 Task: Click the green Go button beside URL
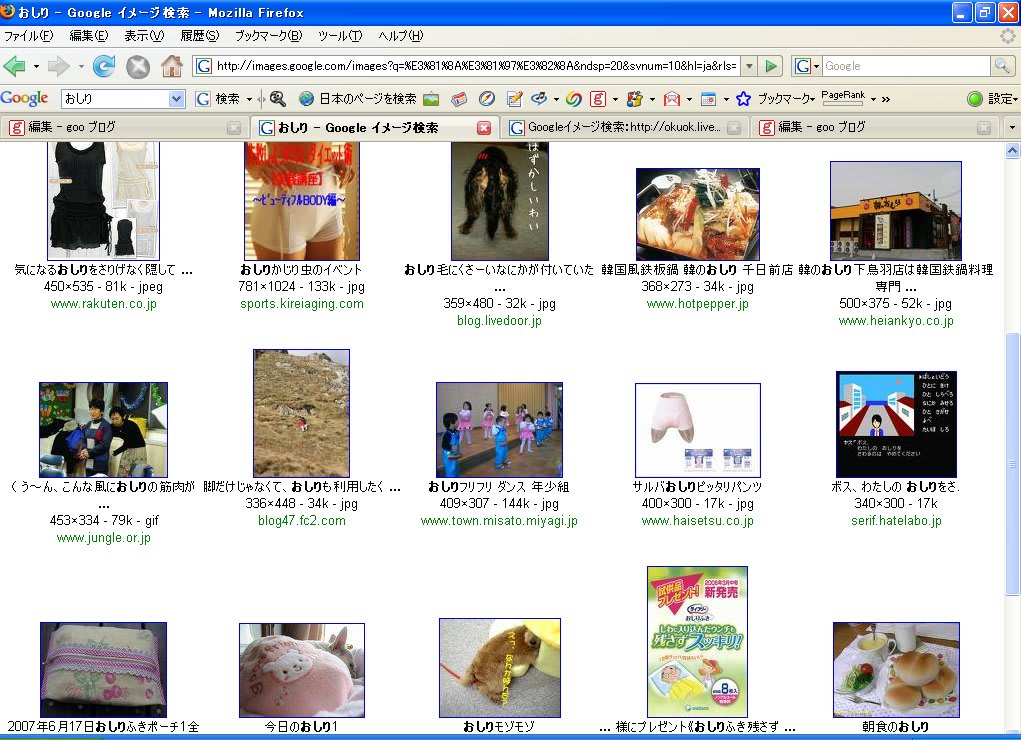770,66
